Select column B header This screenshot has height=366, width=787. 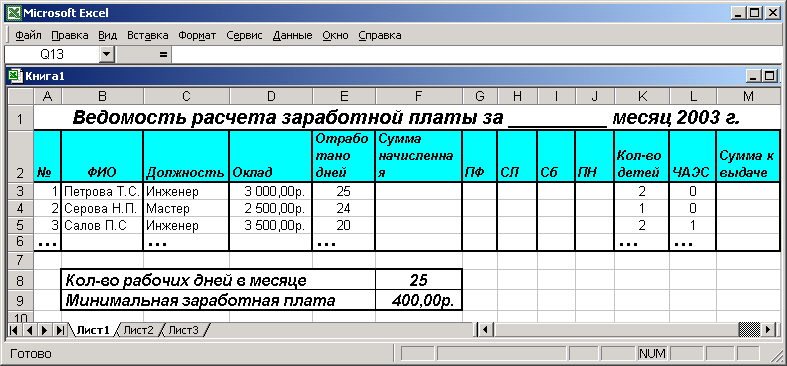pyautogui.click(x=102, y=96)
